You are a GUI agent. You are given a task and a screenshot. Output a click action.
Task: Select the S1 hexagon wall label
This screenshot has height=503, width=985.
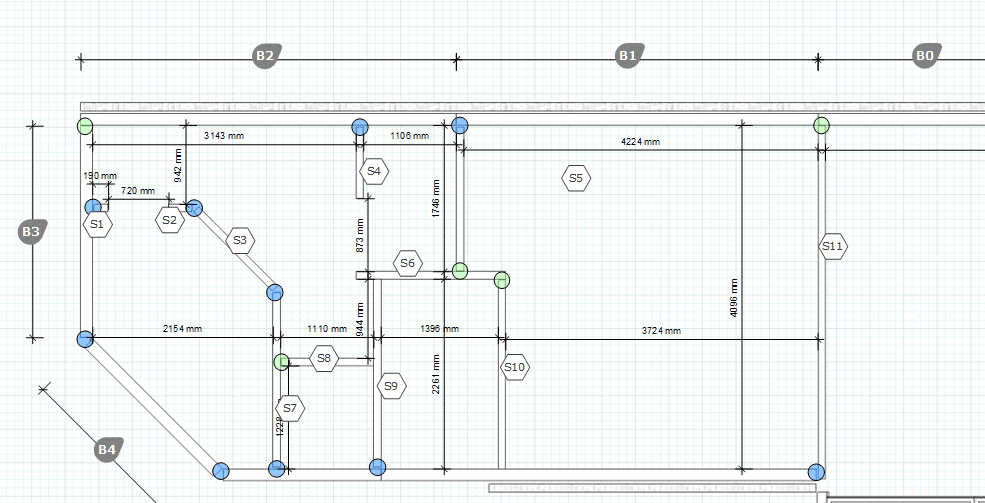(97, 225)
